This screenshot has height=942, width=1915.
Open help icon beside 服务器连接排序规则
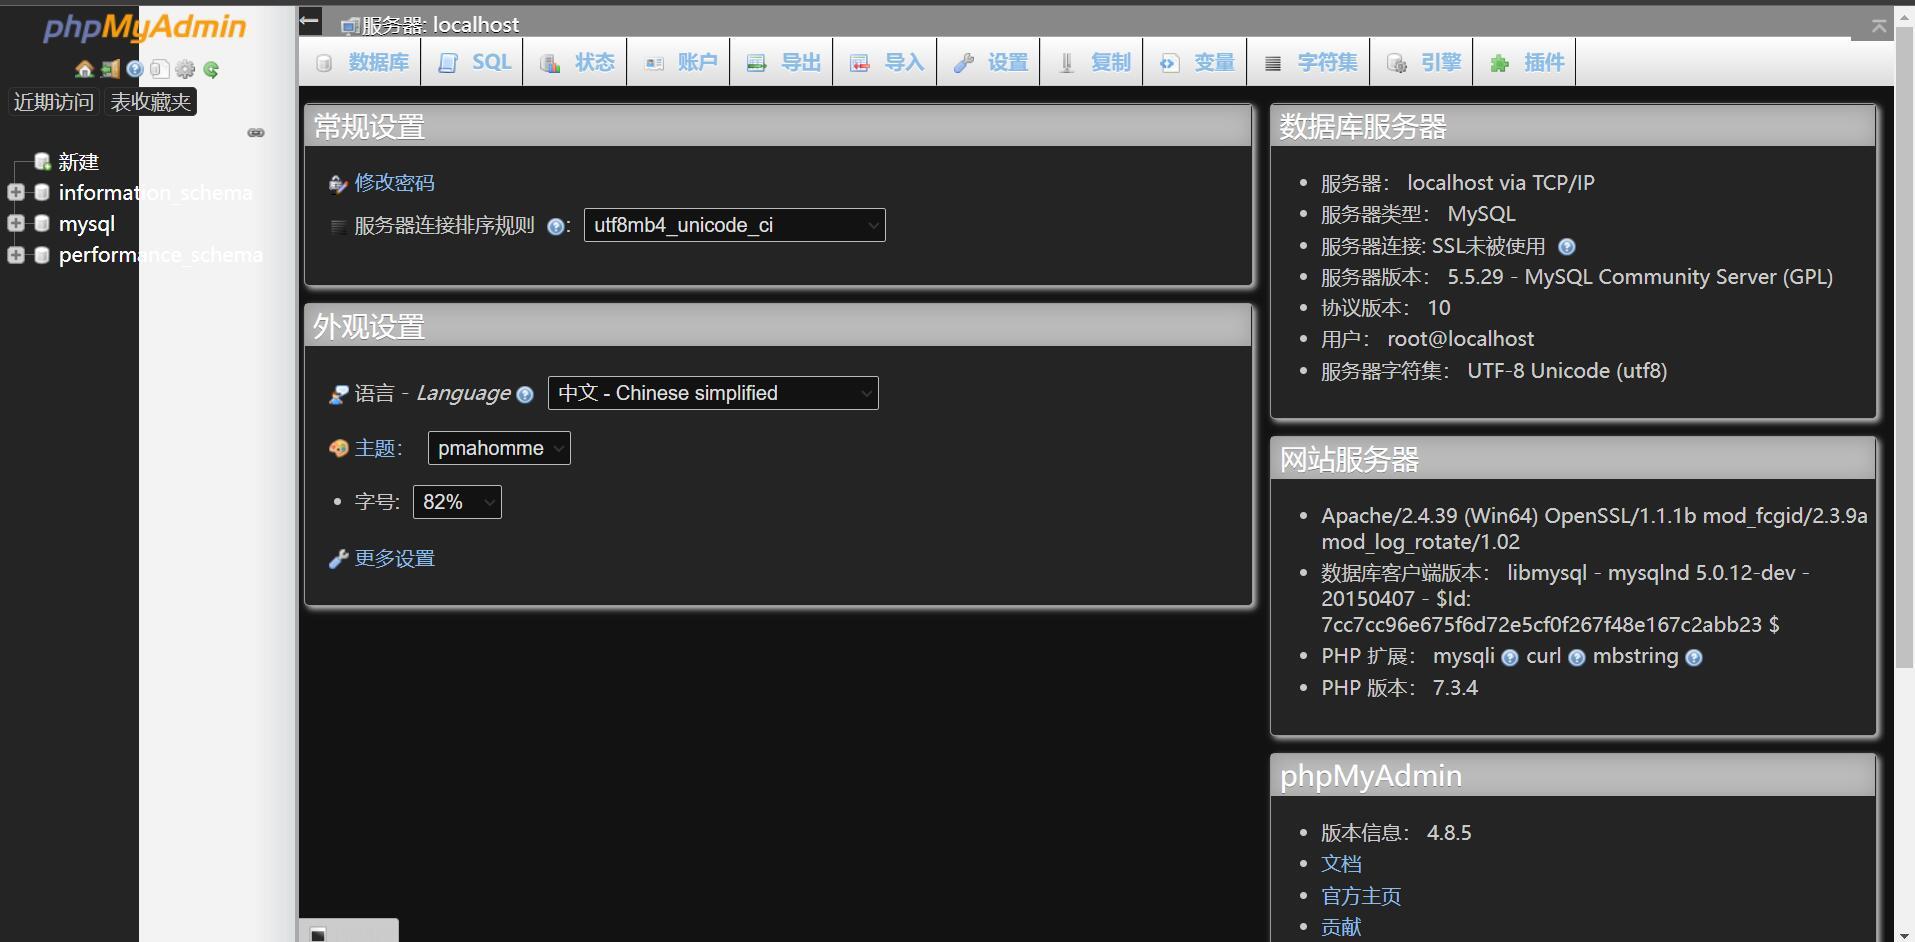coord(555,227)
